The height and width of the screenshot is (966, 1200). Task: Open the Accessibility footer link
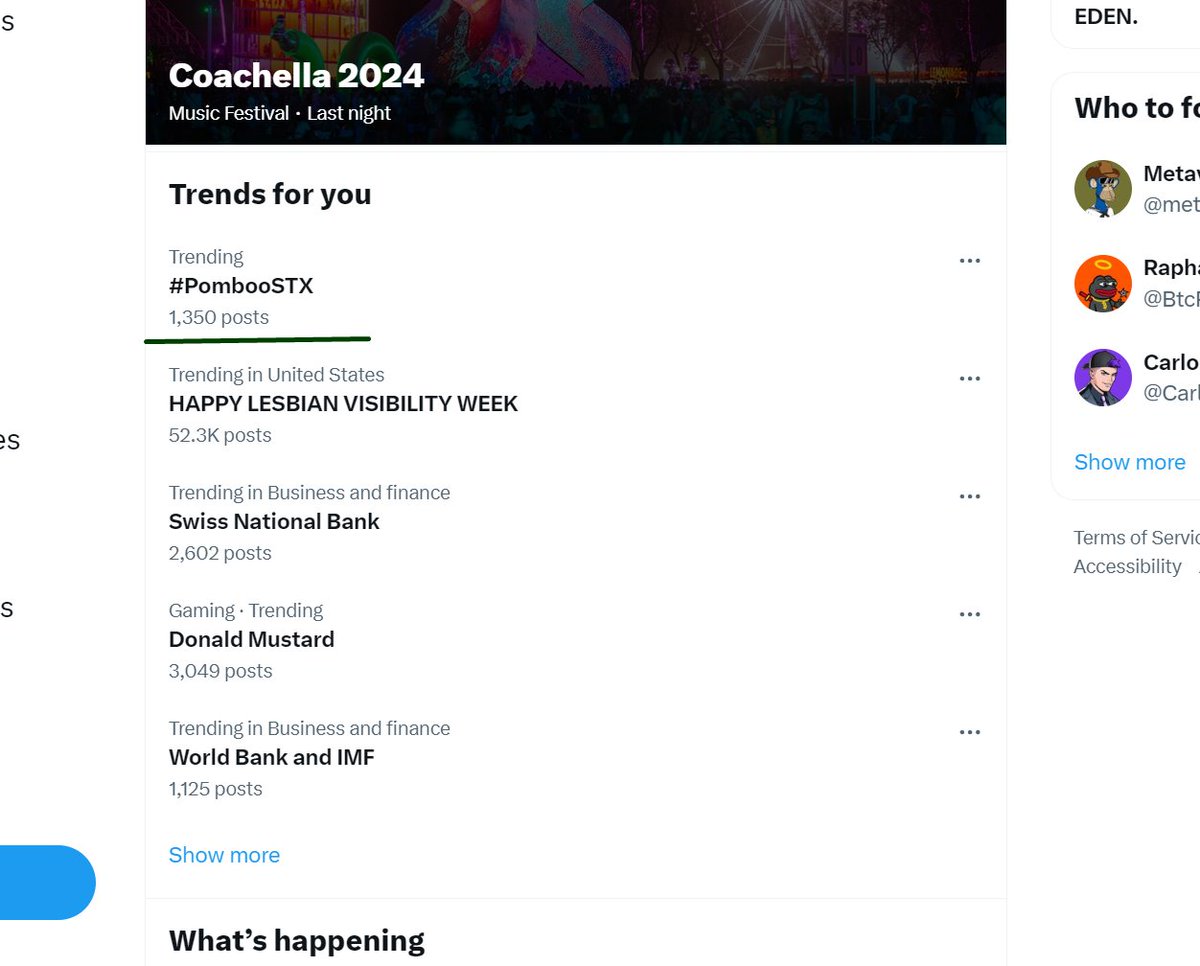1127,567
